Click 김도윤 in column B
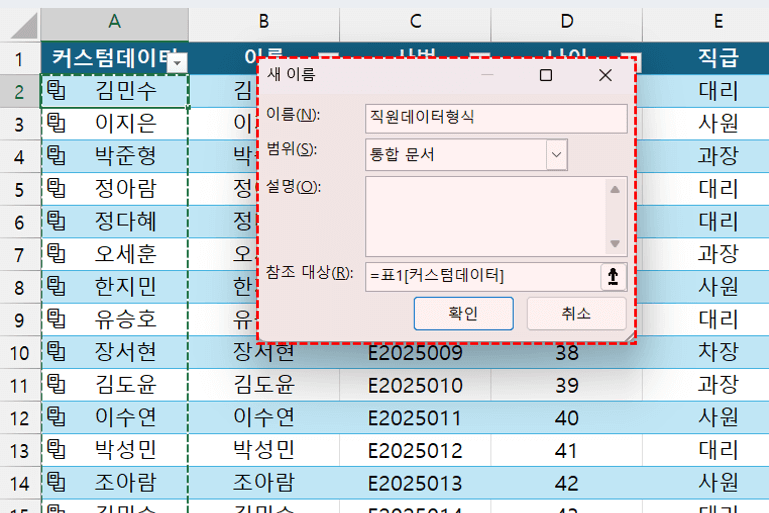Viewport: 769px width, 513px height. point(264,385)
